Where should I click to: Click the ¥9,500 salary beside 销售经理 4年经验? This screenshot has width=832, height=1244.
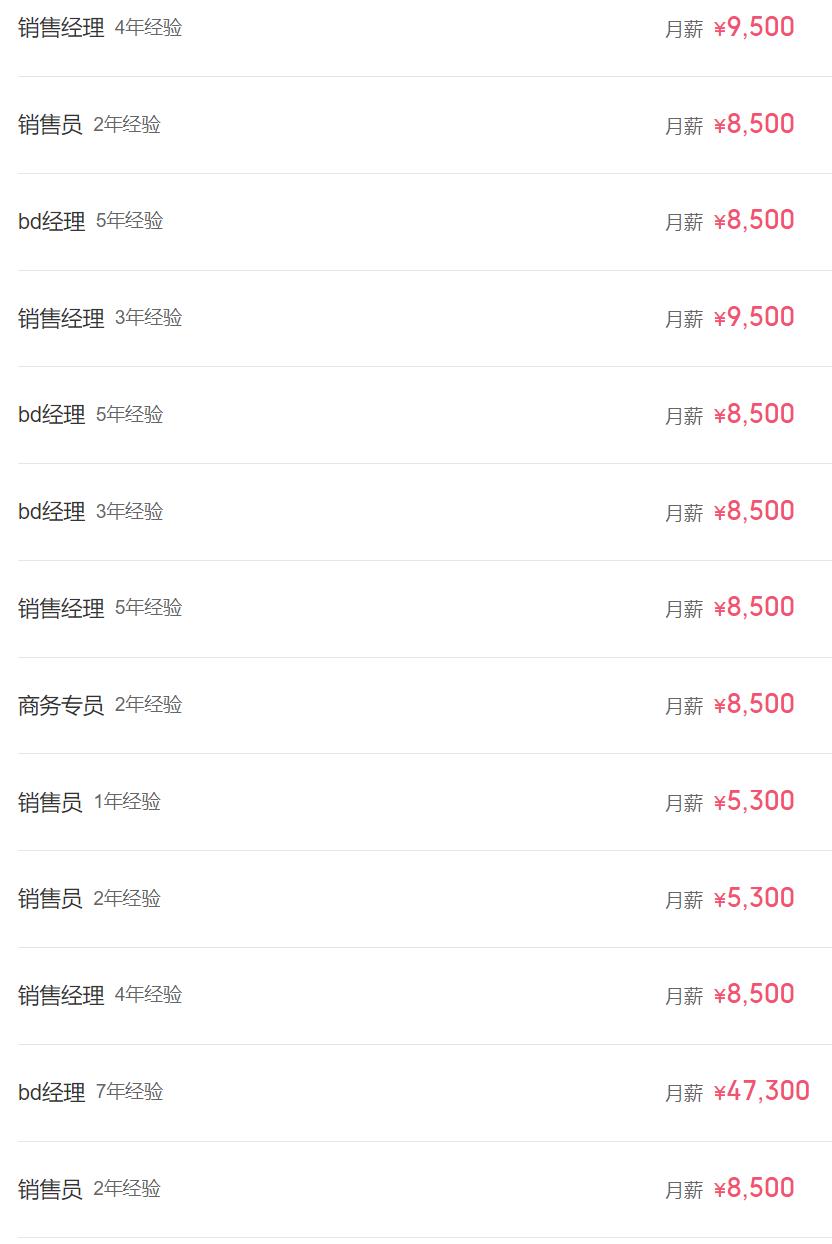[x=754, y=28]
